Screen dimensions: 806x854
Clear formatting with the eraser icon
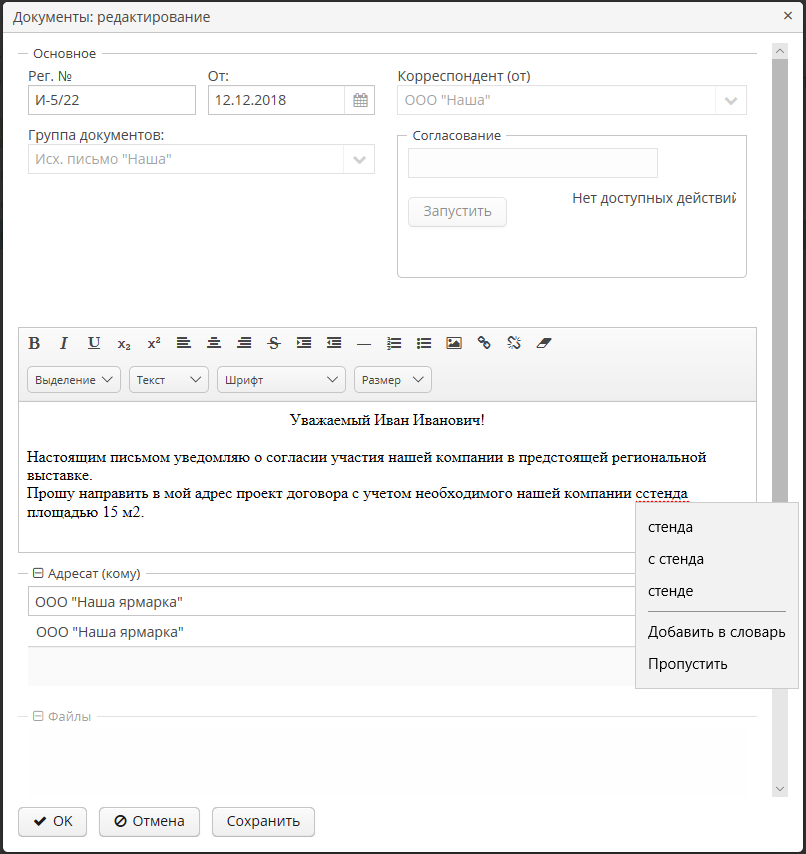[x=544, y=343]
